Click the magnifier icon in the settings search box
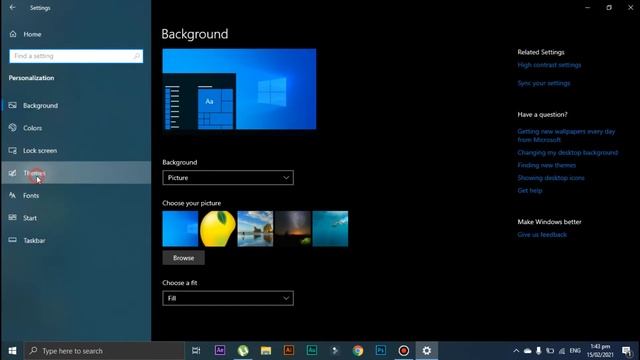This screenshot has width=640, height=360. 137,56
